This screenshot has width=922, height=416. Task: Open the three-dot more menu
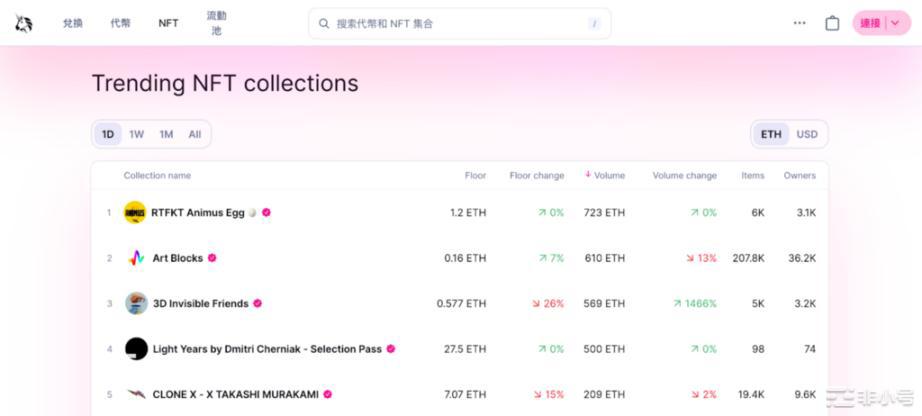(x=799, y=23)
